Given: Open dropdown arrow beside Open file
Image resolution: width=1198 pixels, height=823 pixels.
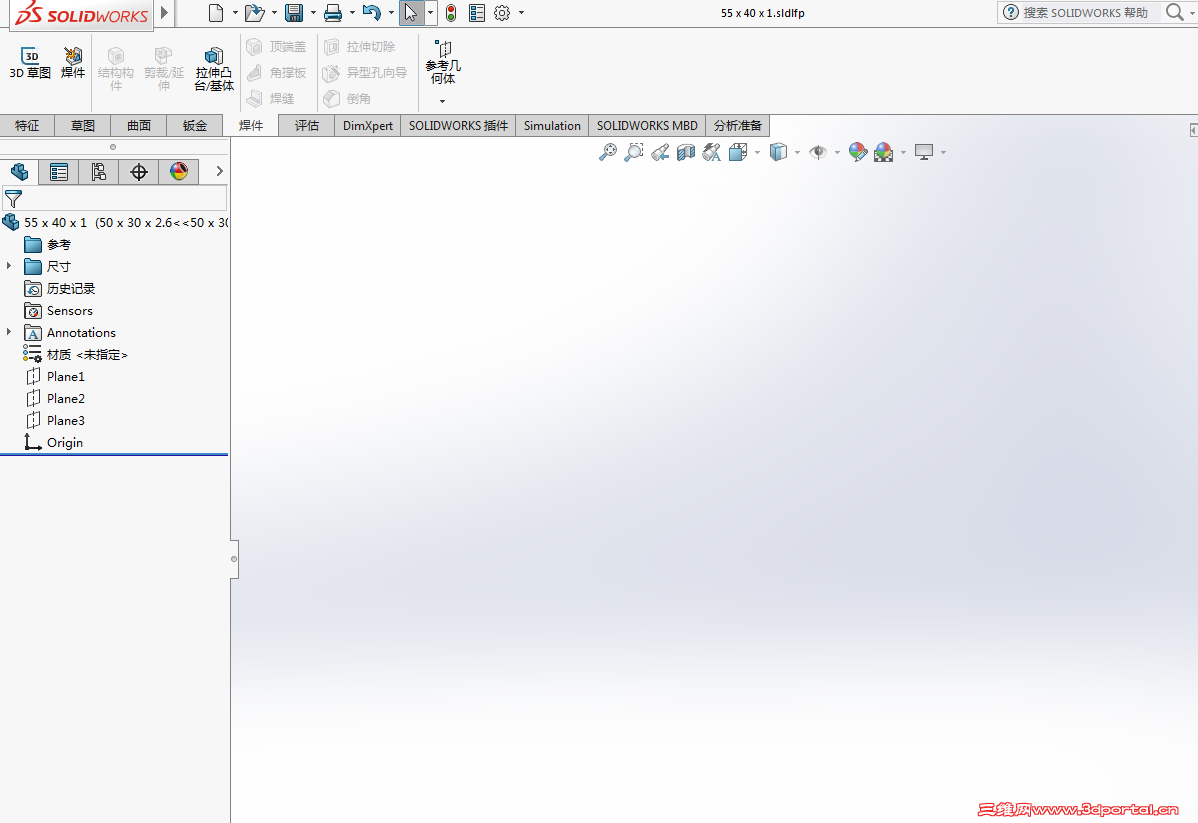Looking at the screenshot, I should (x=274, y=12).
